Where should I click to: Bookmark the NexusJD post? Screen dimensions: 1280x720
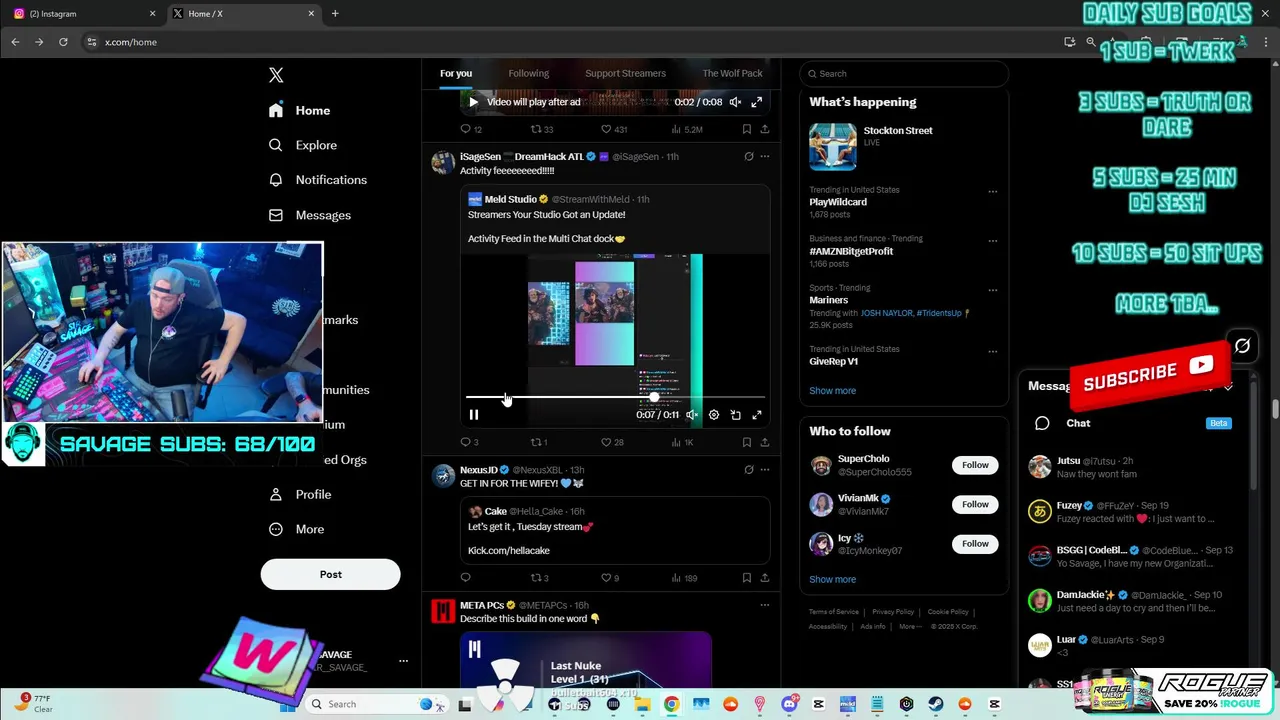coord(747,578)
